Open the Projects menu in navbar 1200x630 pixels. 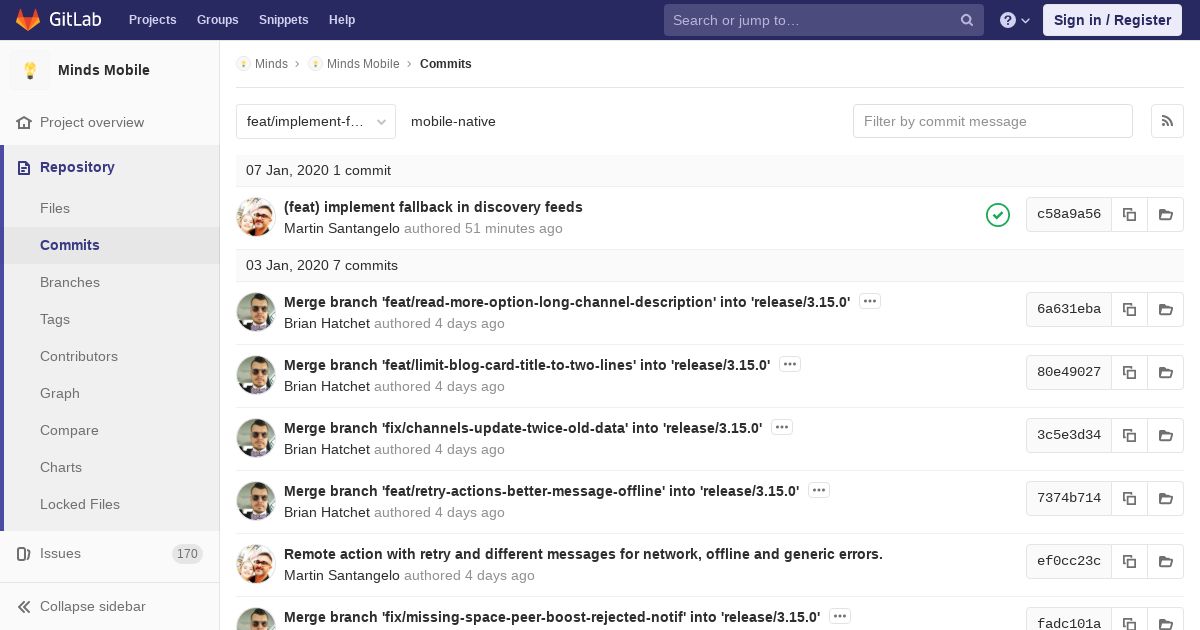point(152,20)
